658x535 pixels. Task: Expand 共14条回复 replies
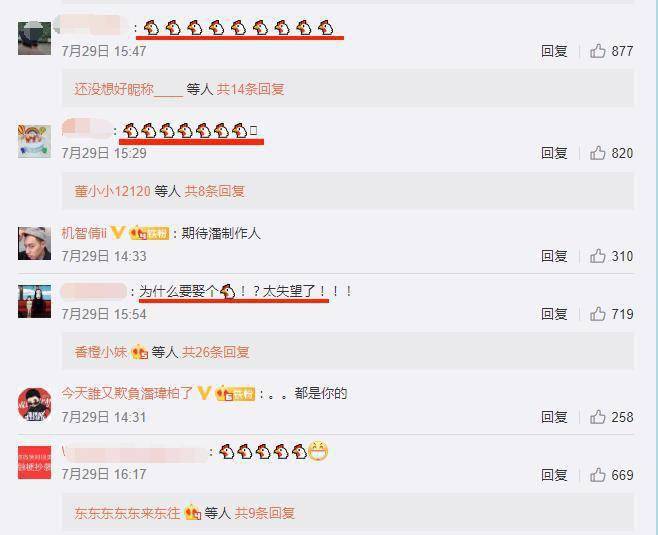[251, 89]
